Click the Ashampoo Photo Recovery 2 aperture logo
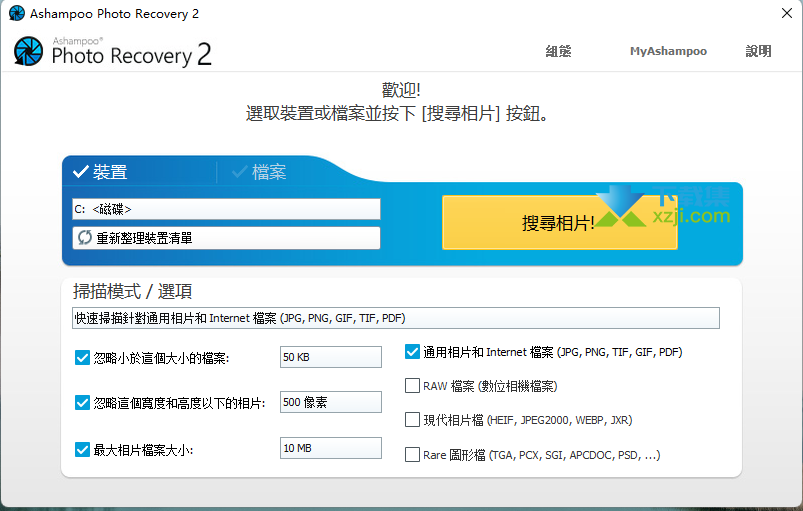 pyautogui.click(x=28, y=52)
